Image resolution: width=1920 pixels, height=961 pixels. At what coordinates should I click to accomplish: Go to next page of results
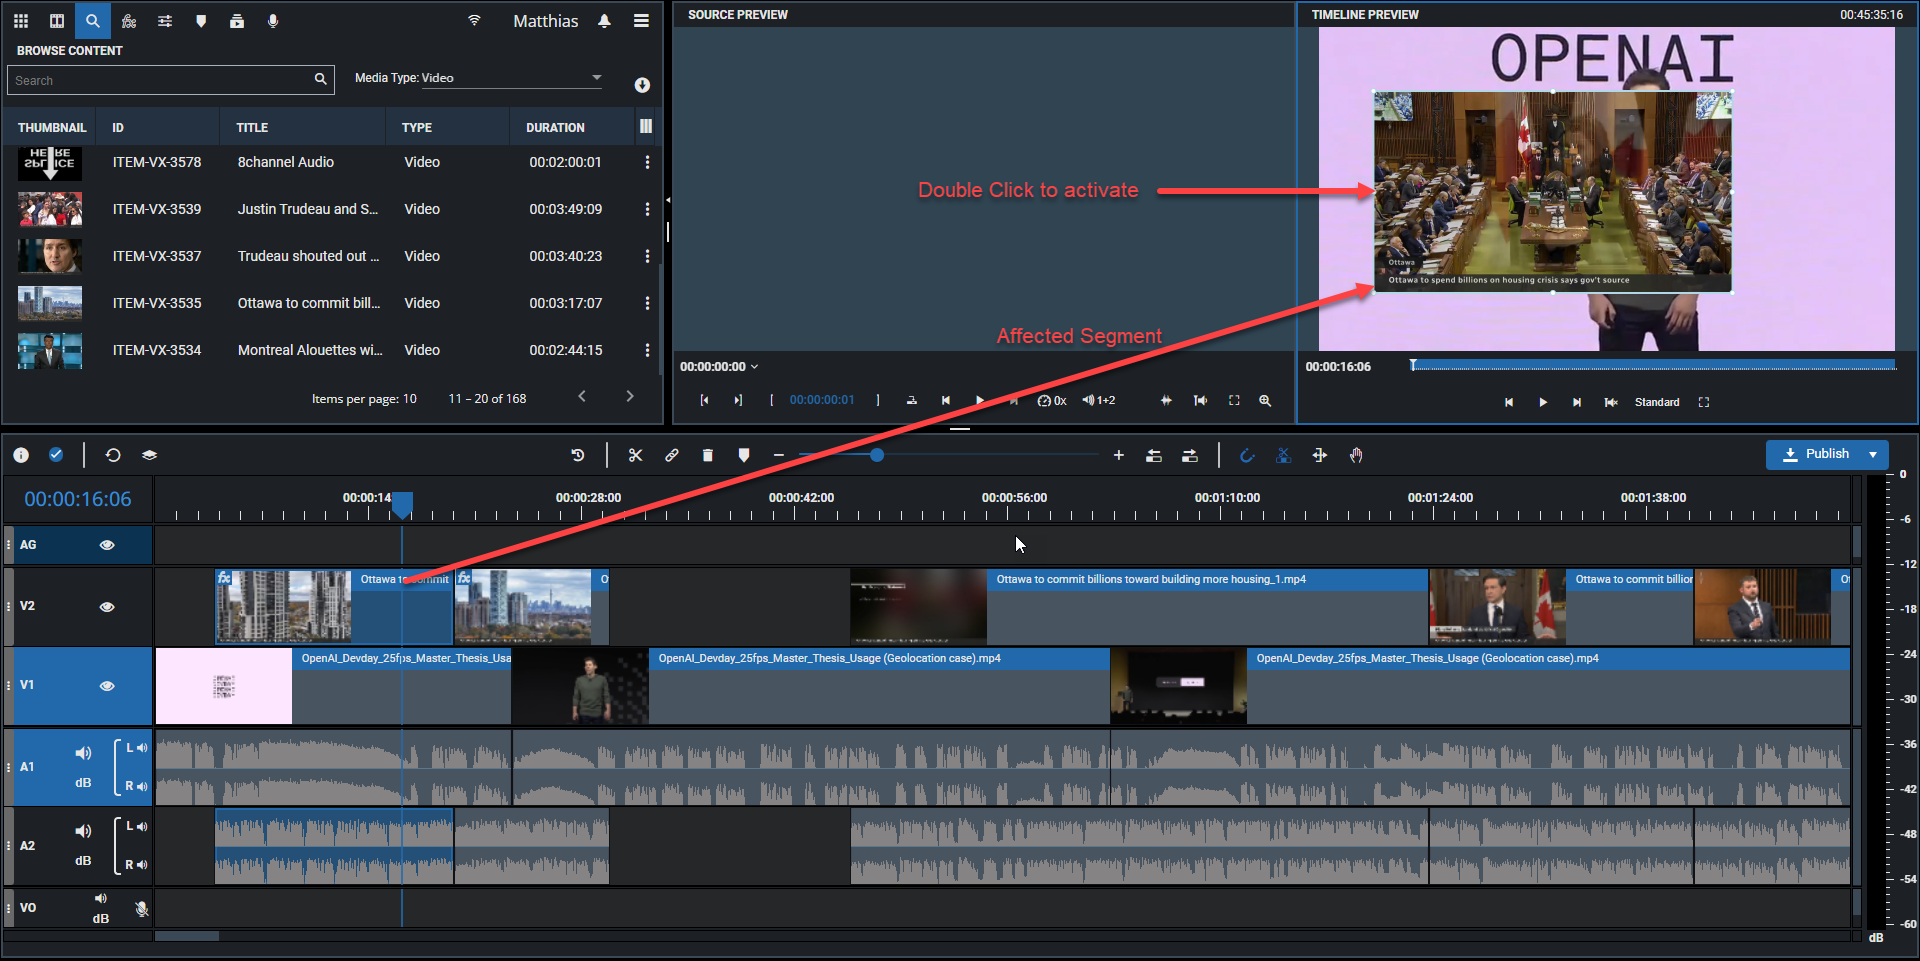(630, 397)
